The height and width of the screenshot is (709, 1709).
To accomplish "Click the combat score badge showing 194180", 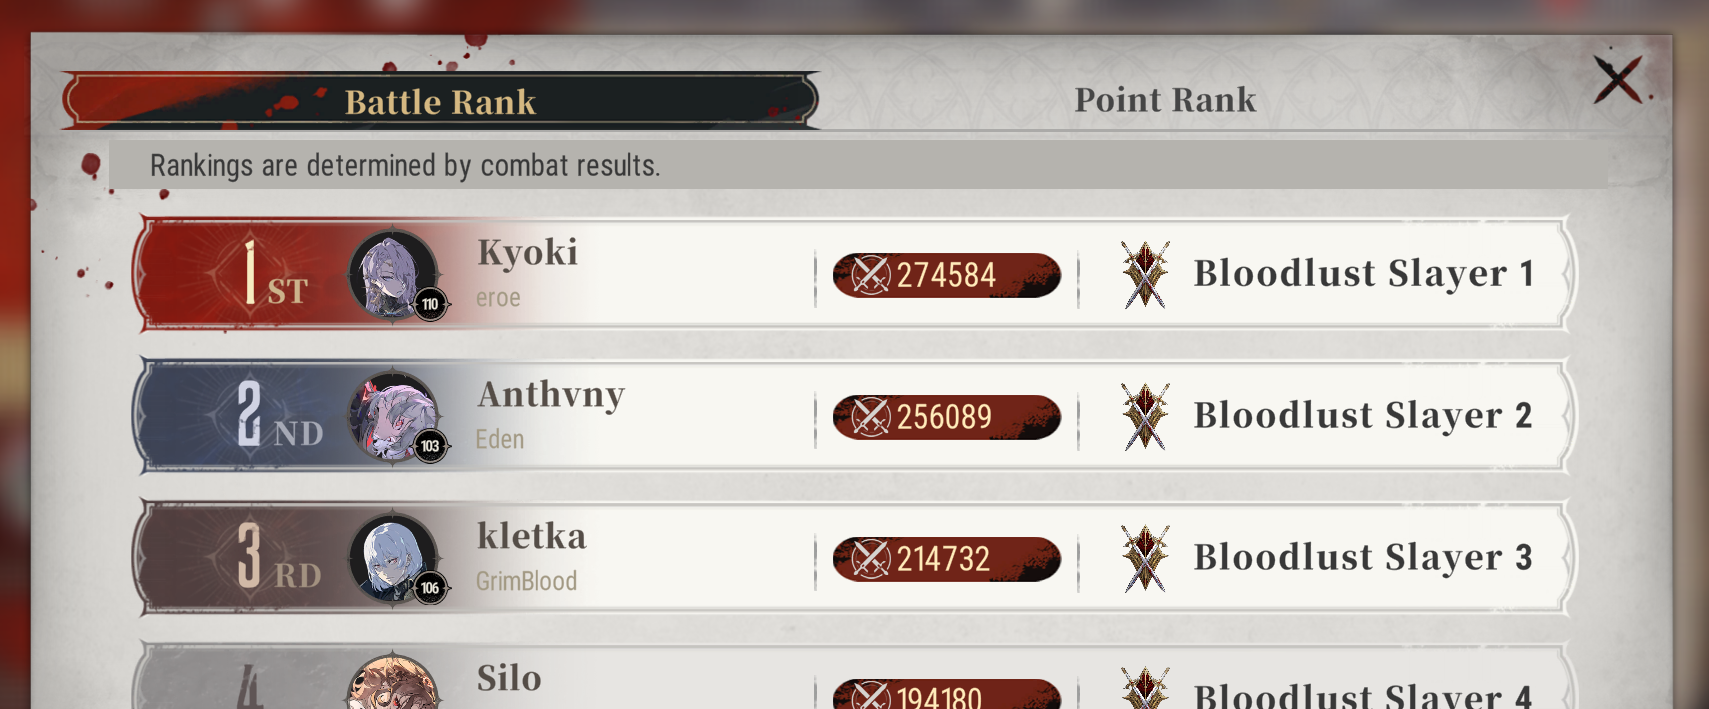I will click(946, 694).
